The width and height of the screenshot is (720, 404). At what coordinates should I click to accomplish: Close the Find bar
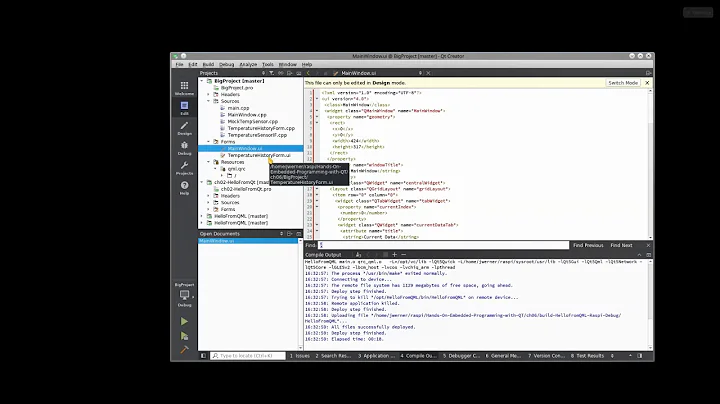coord(648,245)
